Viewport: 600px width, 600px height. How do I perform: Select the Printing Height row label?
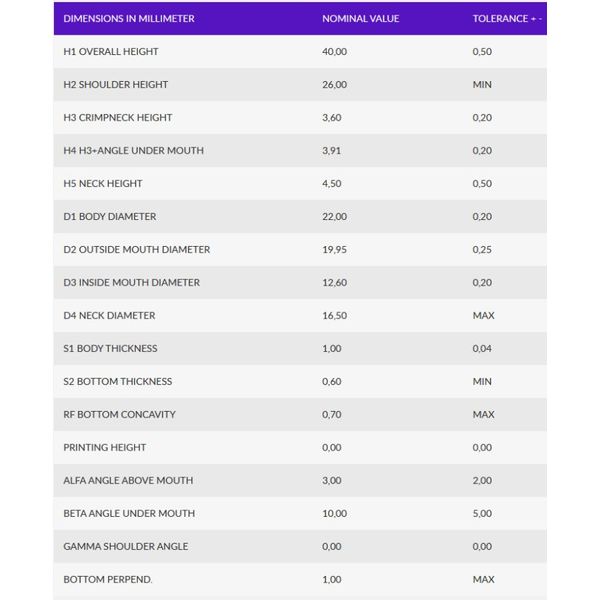click(x=104, y=447)
